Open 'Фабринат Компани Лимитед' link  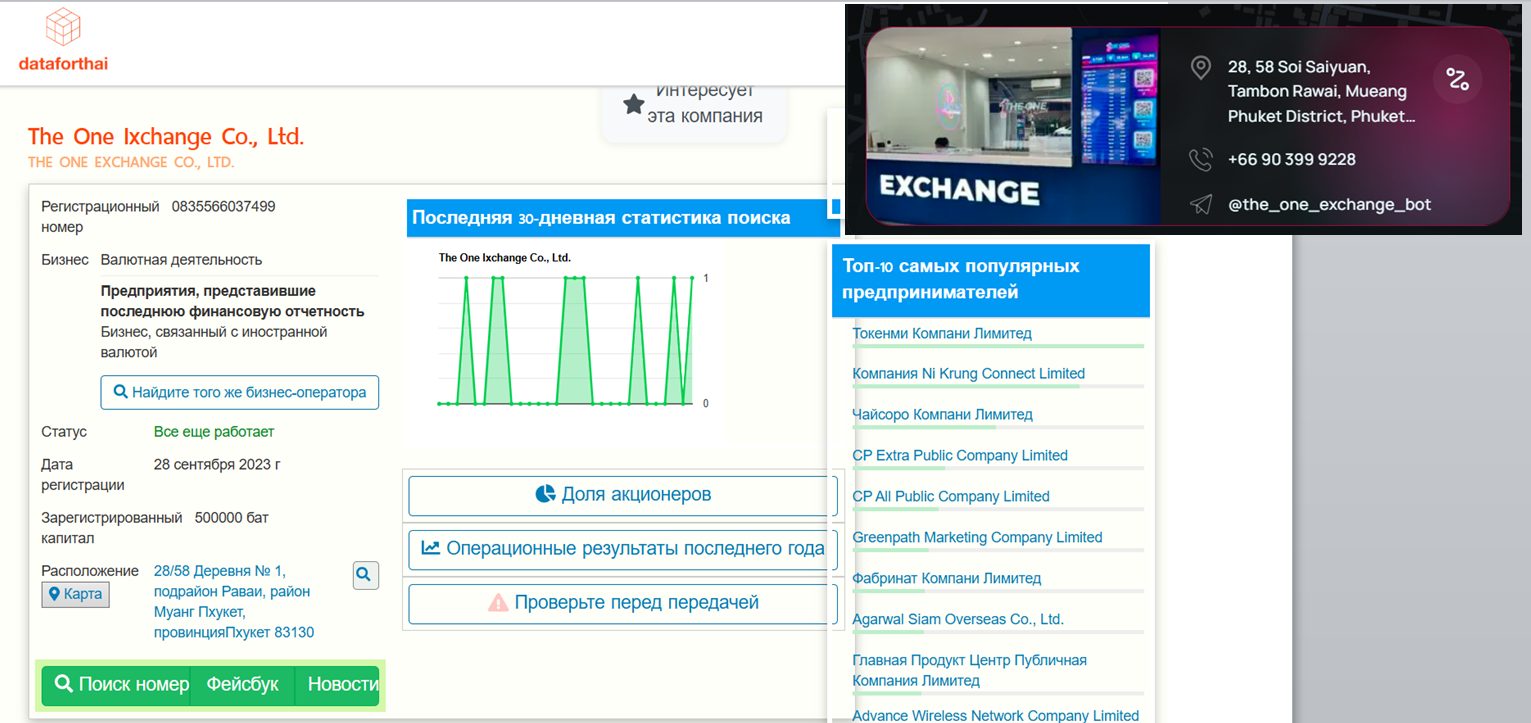click(947, 578)
